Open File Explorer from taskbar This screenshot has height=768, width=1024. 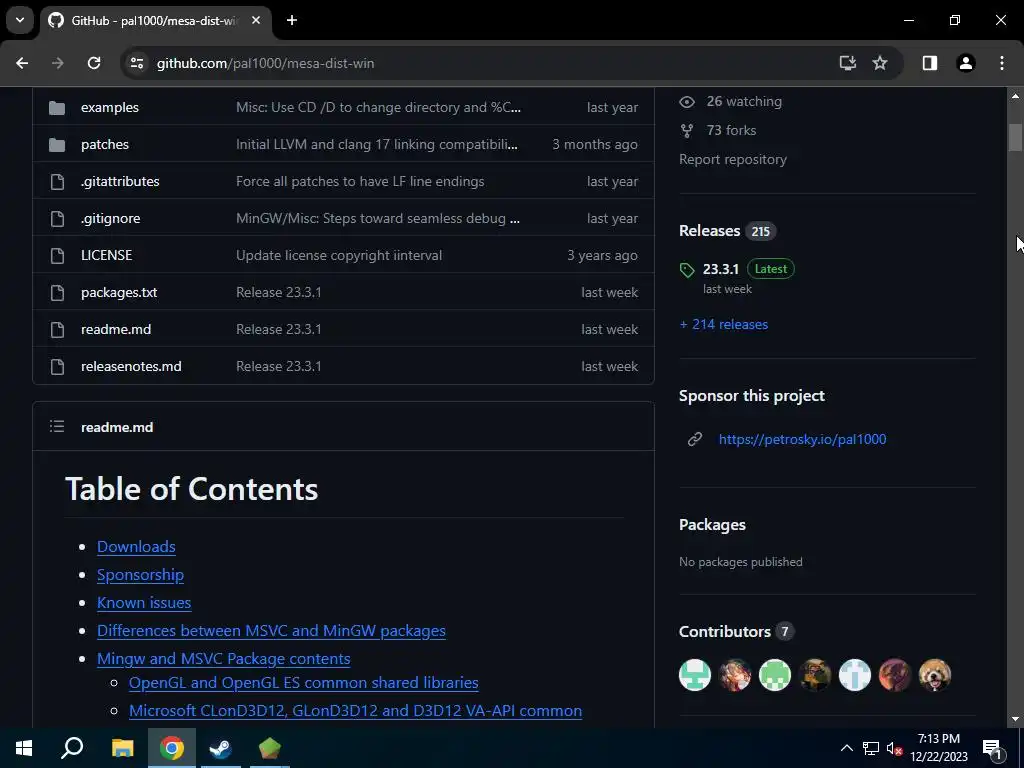[x=122, y=748]
